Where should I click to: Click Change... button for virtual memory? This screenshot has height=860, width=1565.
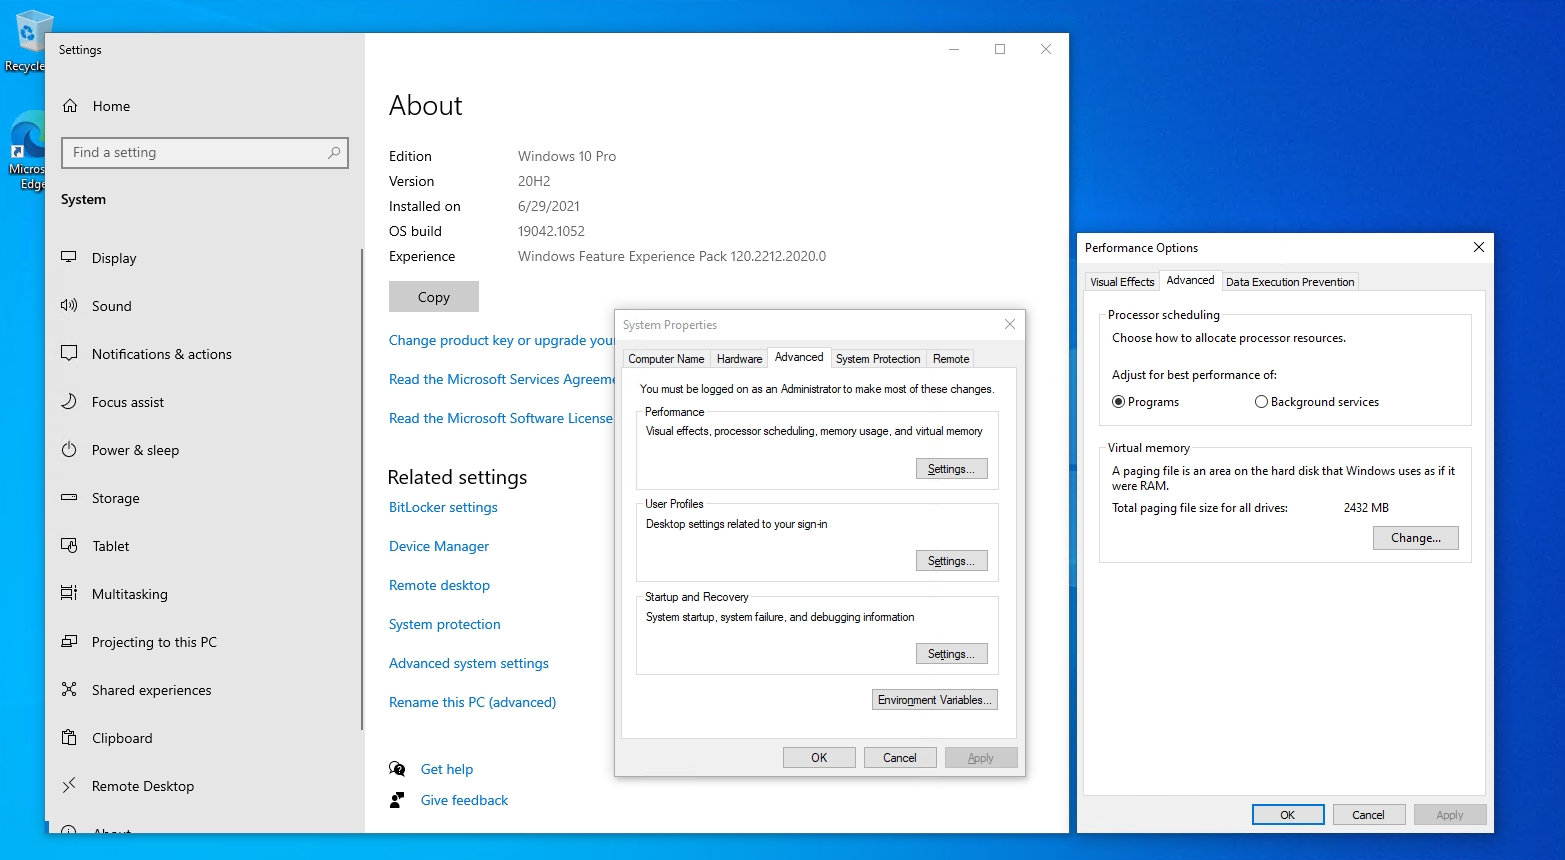tap(1415, 538)
